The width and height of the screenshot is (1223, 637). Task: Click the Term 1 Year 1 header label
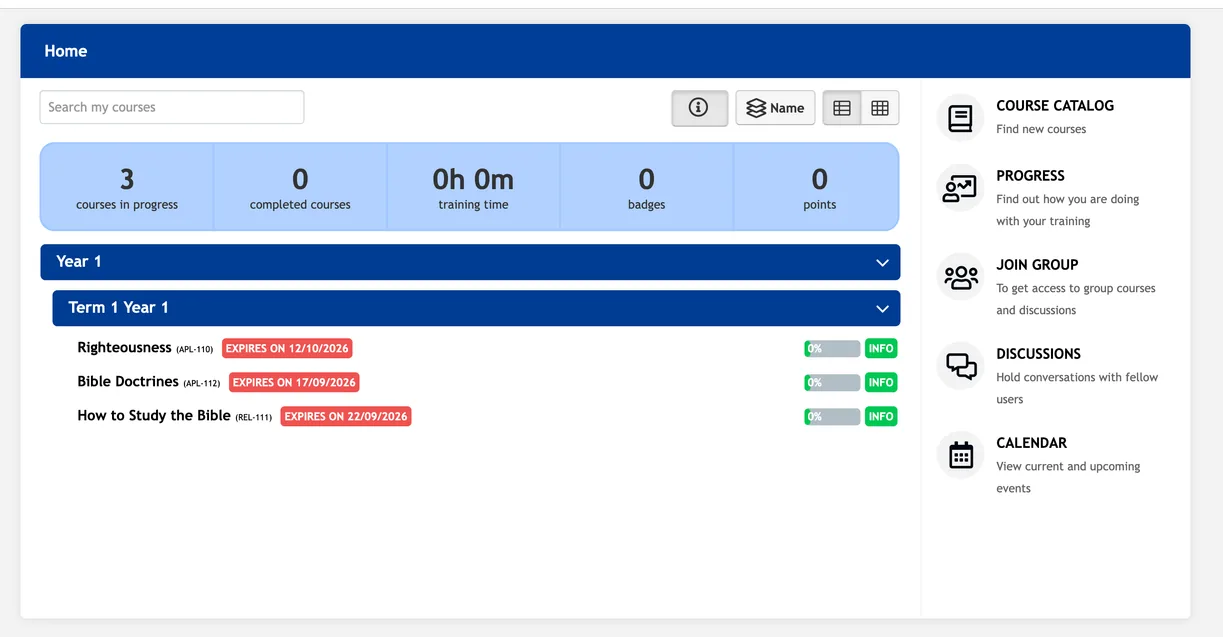point(118,308)
